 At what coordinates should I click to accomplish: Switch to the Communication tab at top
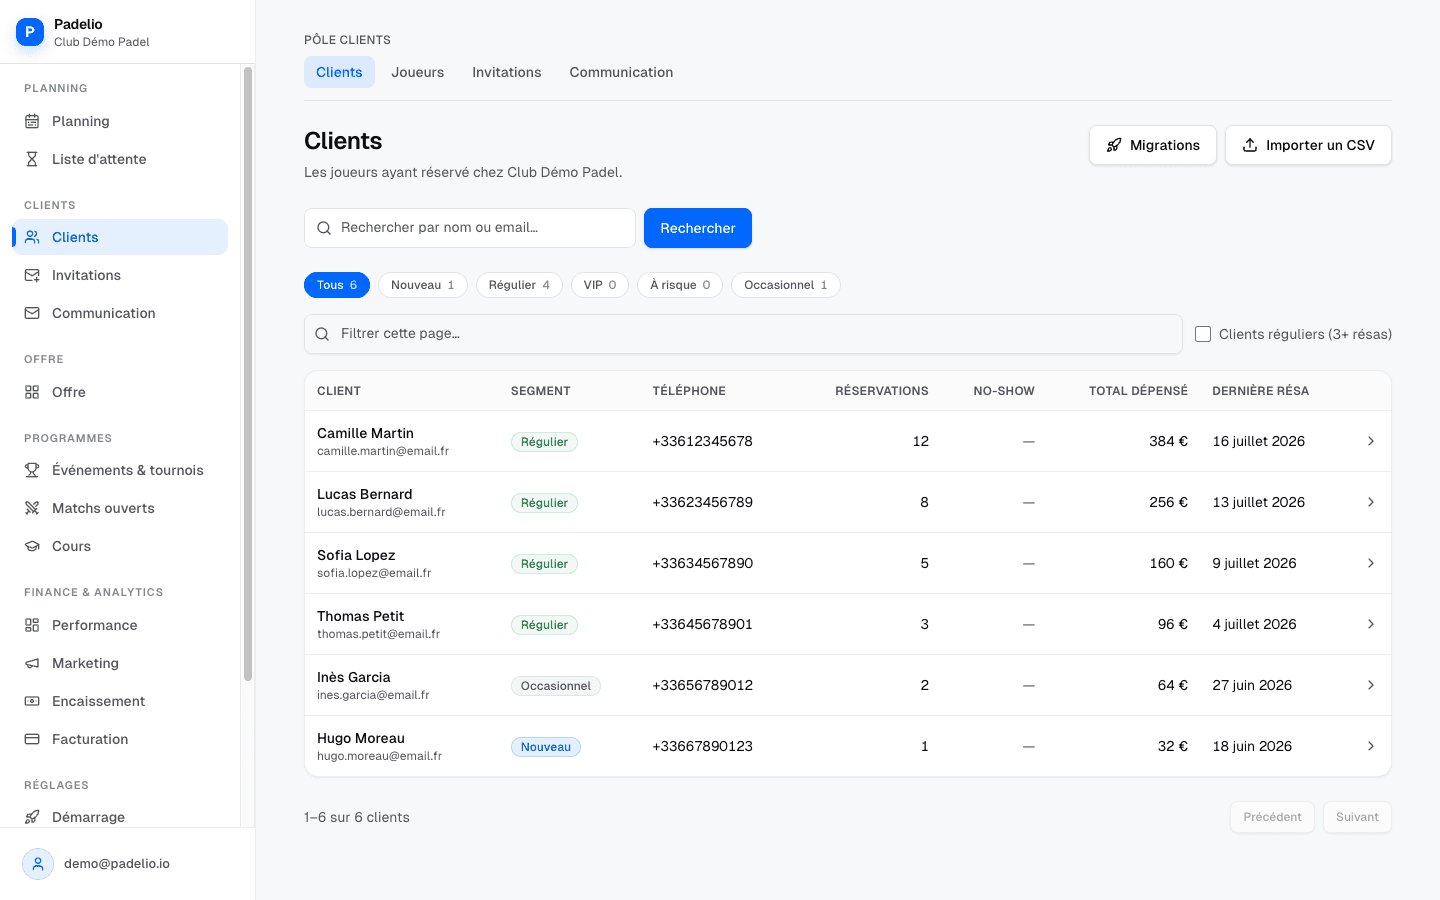[621, 72]
